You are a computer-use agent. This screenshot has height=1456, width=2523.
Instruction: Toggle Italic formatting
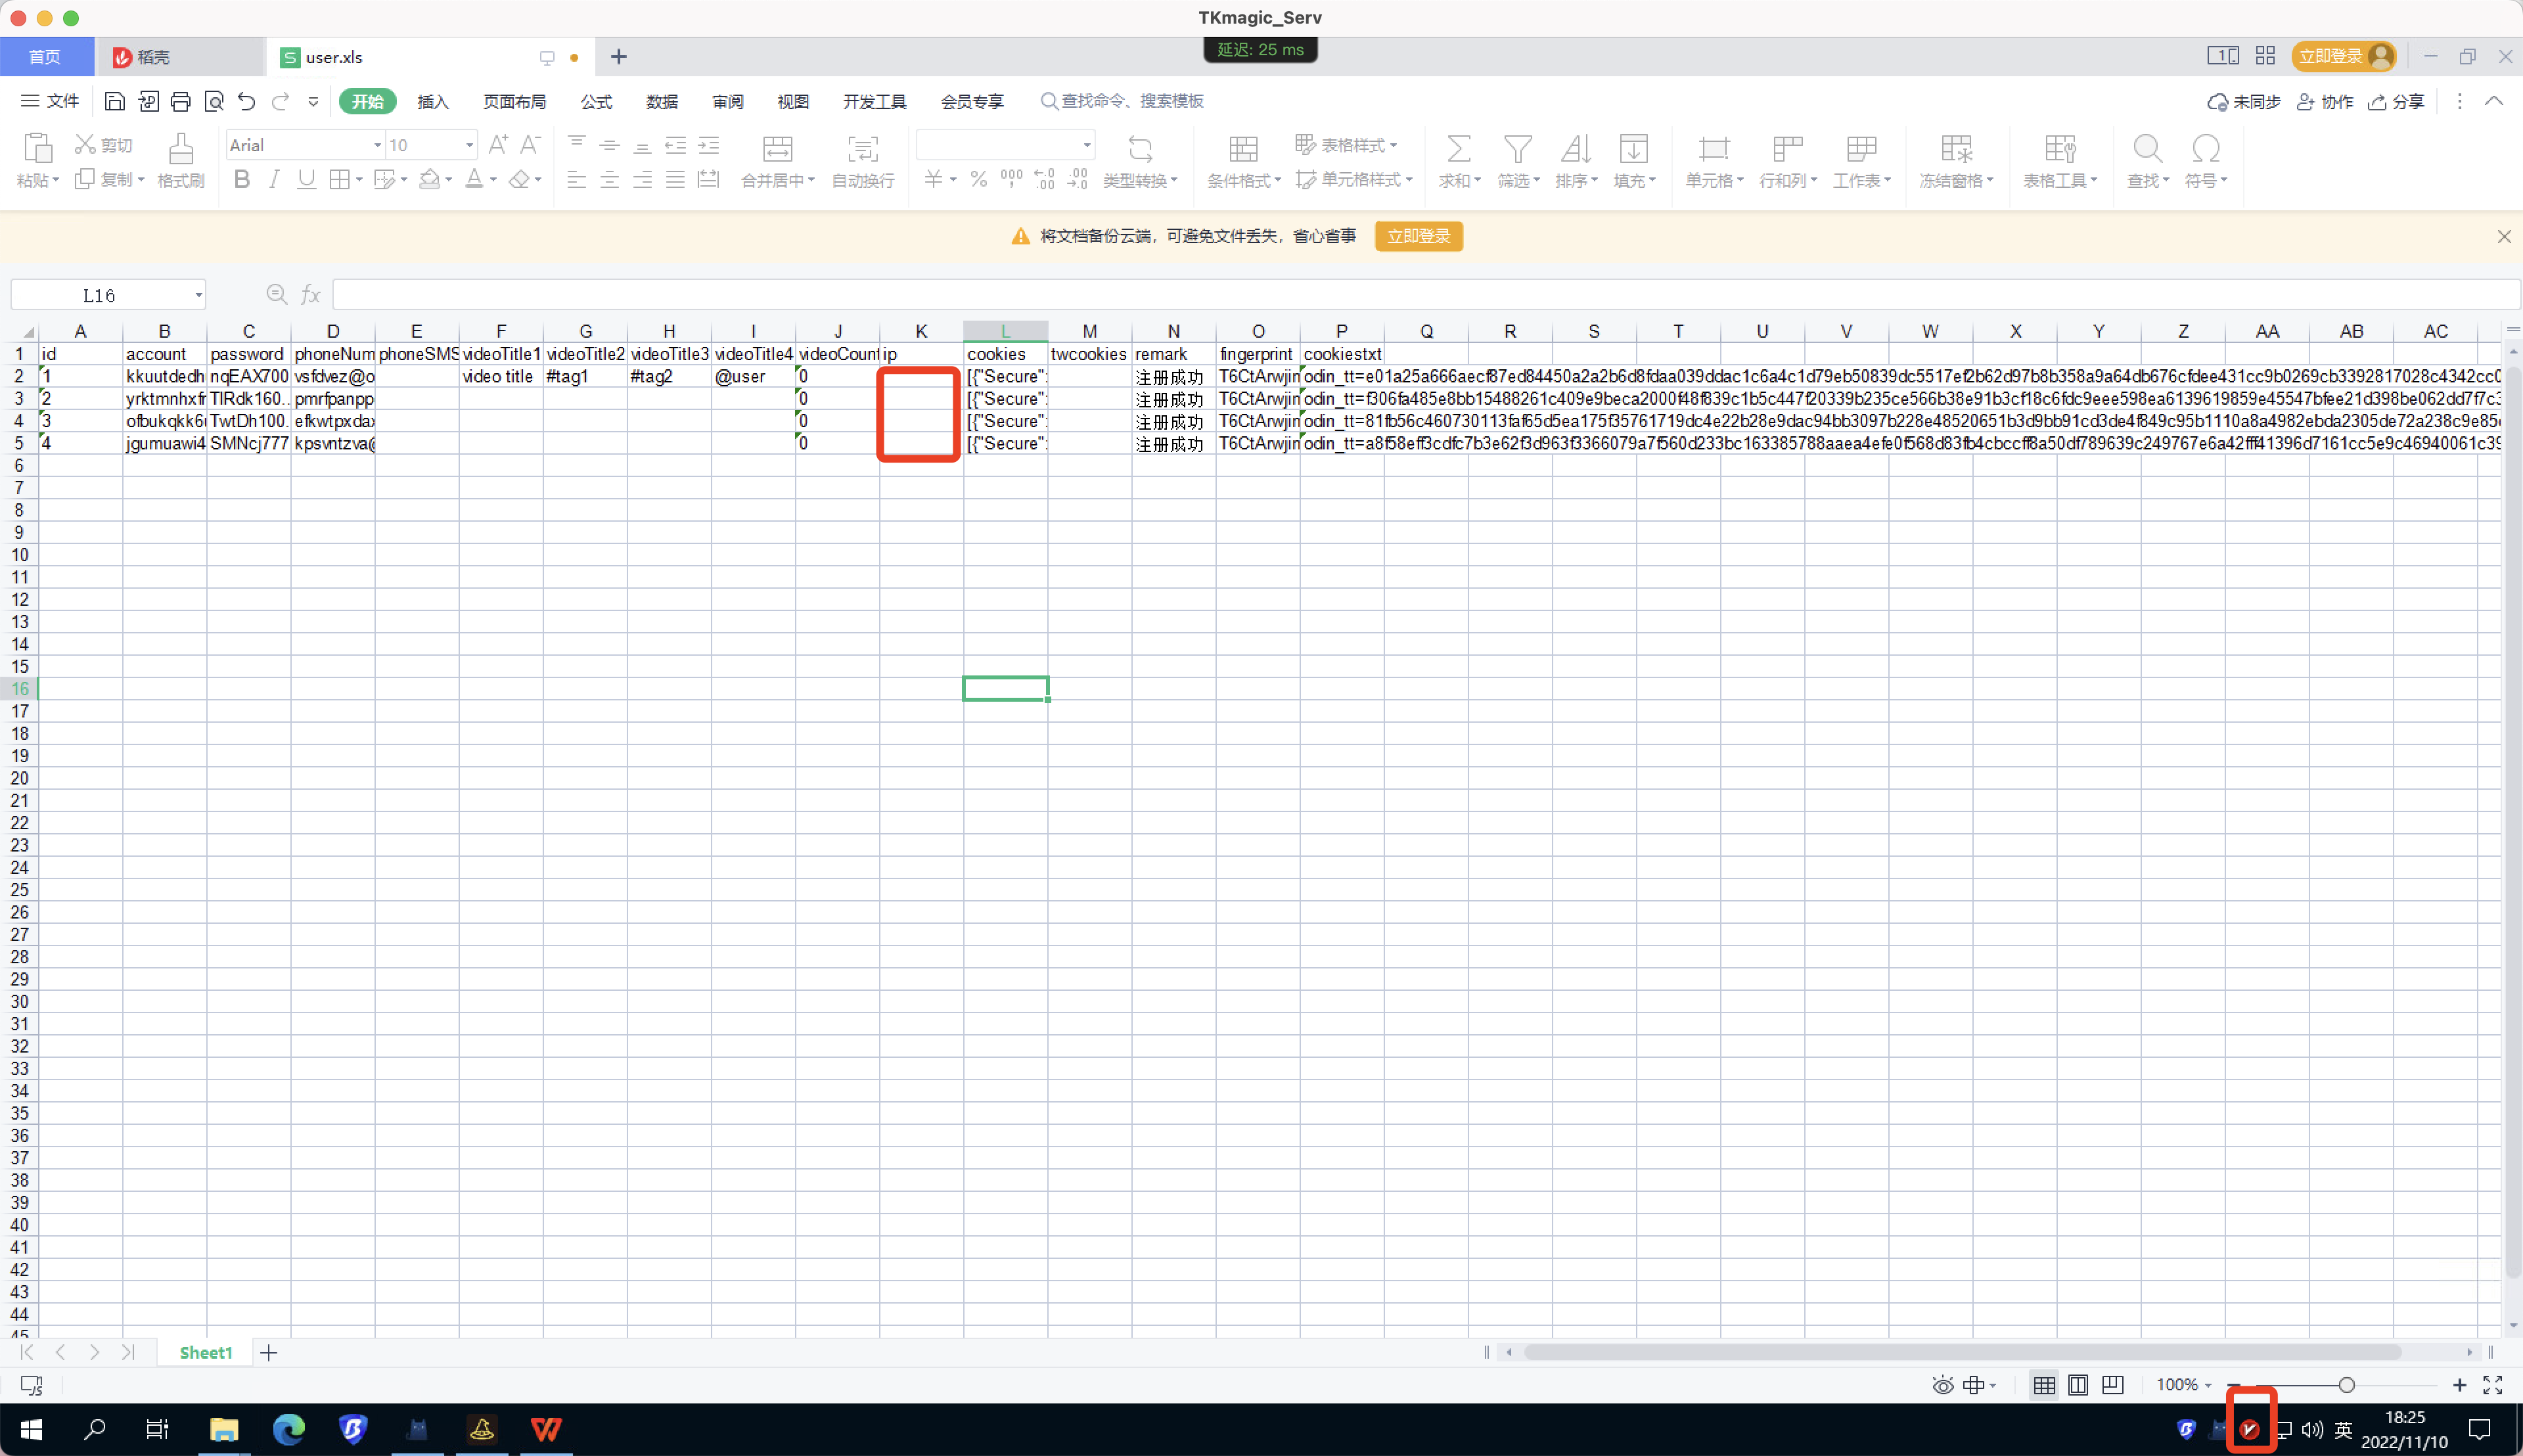(274, 179)
